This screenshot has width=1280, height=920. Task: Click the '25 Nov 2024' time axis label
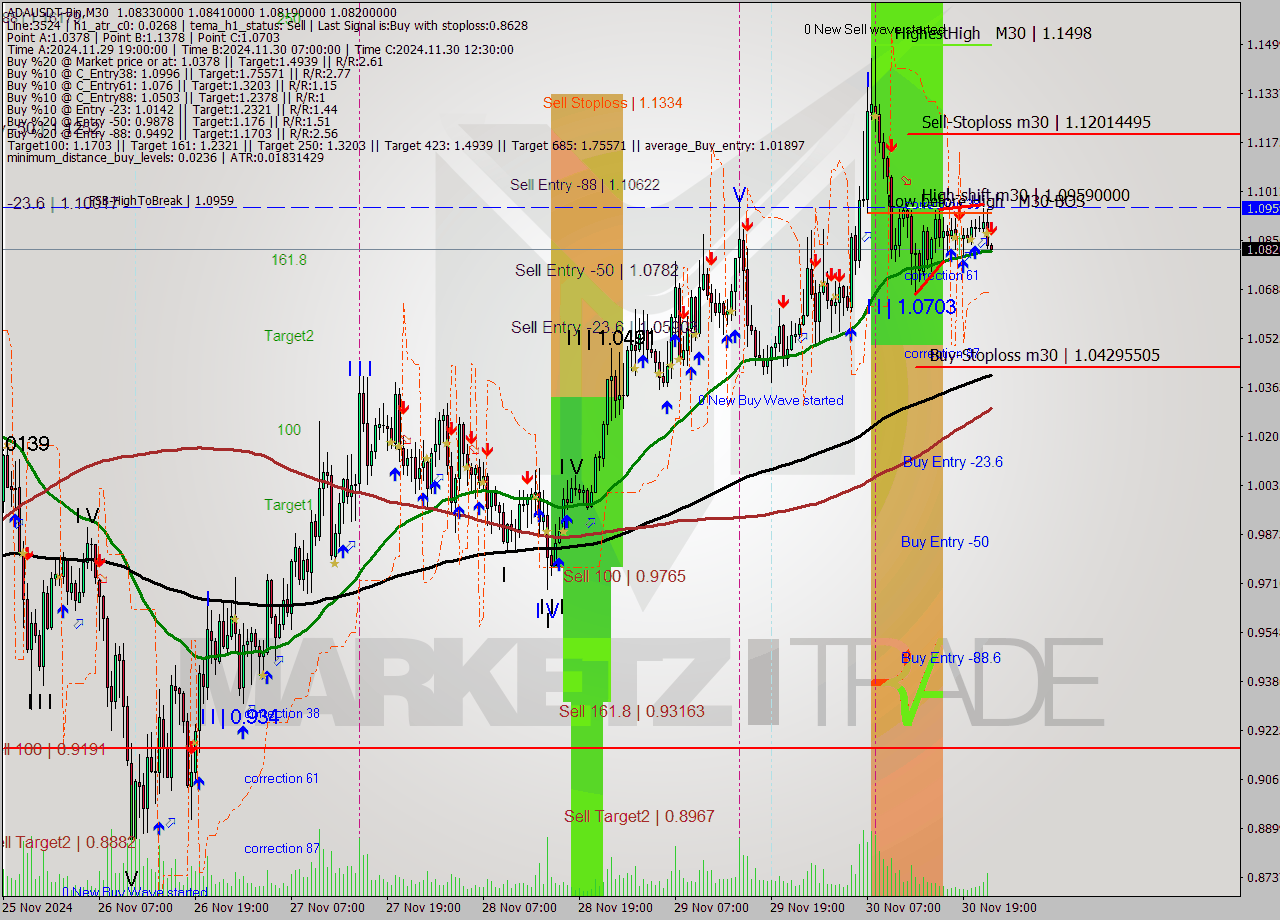point(38,908)
